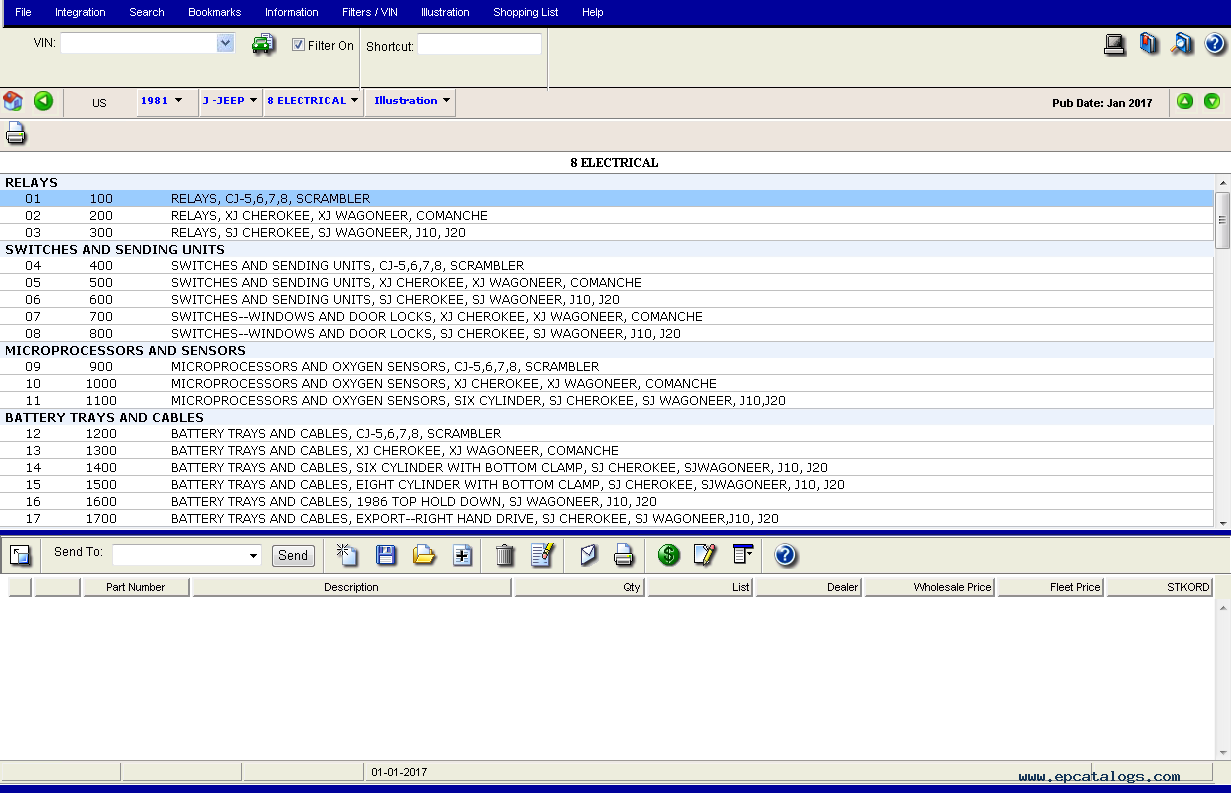
Task: Go to the home catalog icon
Action: point(13,101)
